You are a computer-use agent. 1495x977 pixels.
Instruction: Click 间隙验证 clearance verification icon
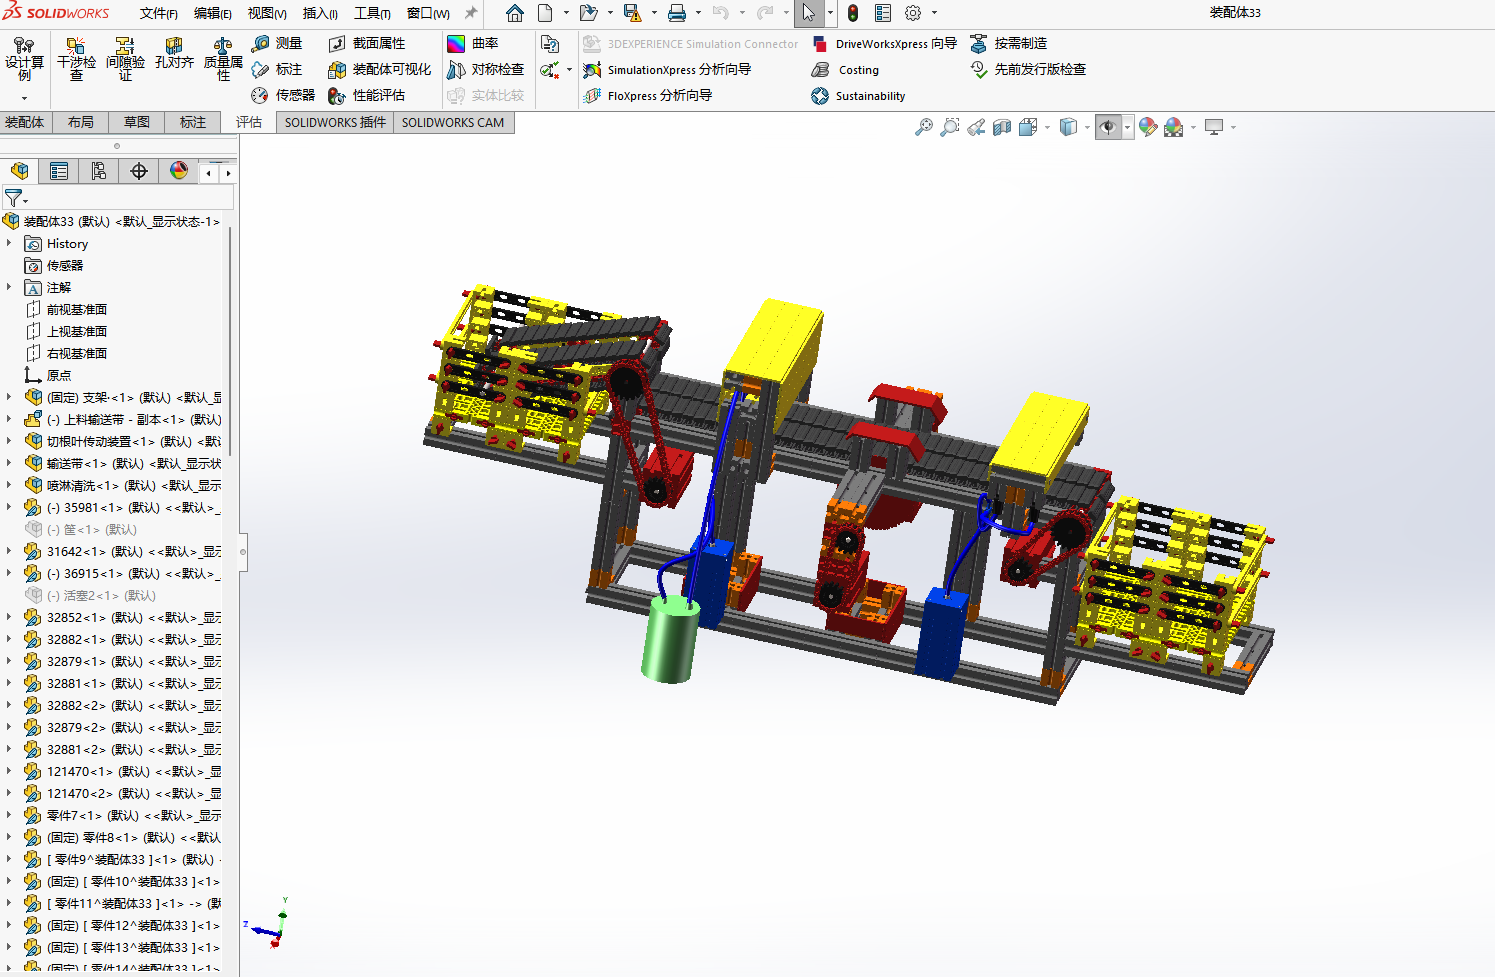coord(125,59)
